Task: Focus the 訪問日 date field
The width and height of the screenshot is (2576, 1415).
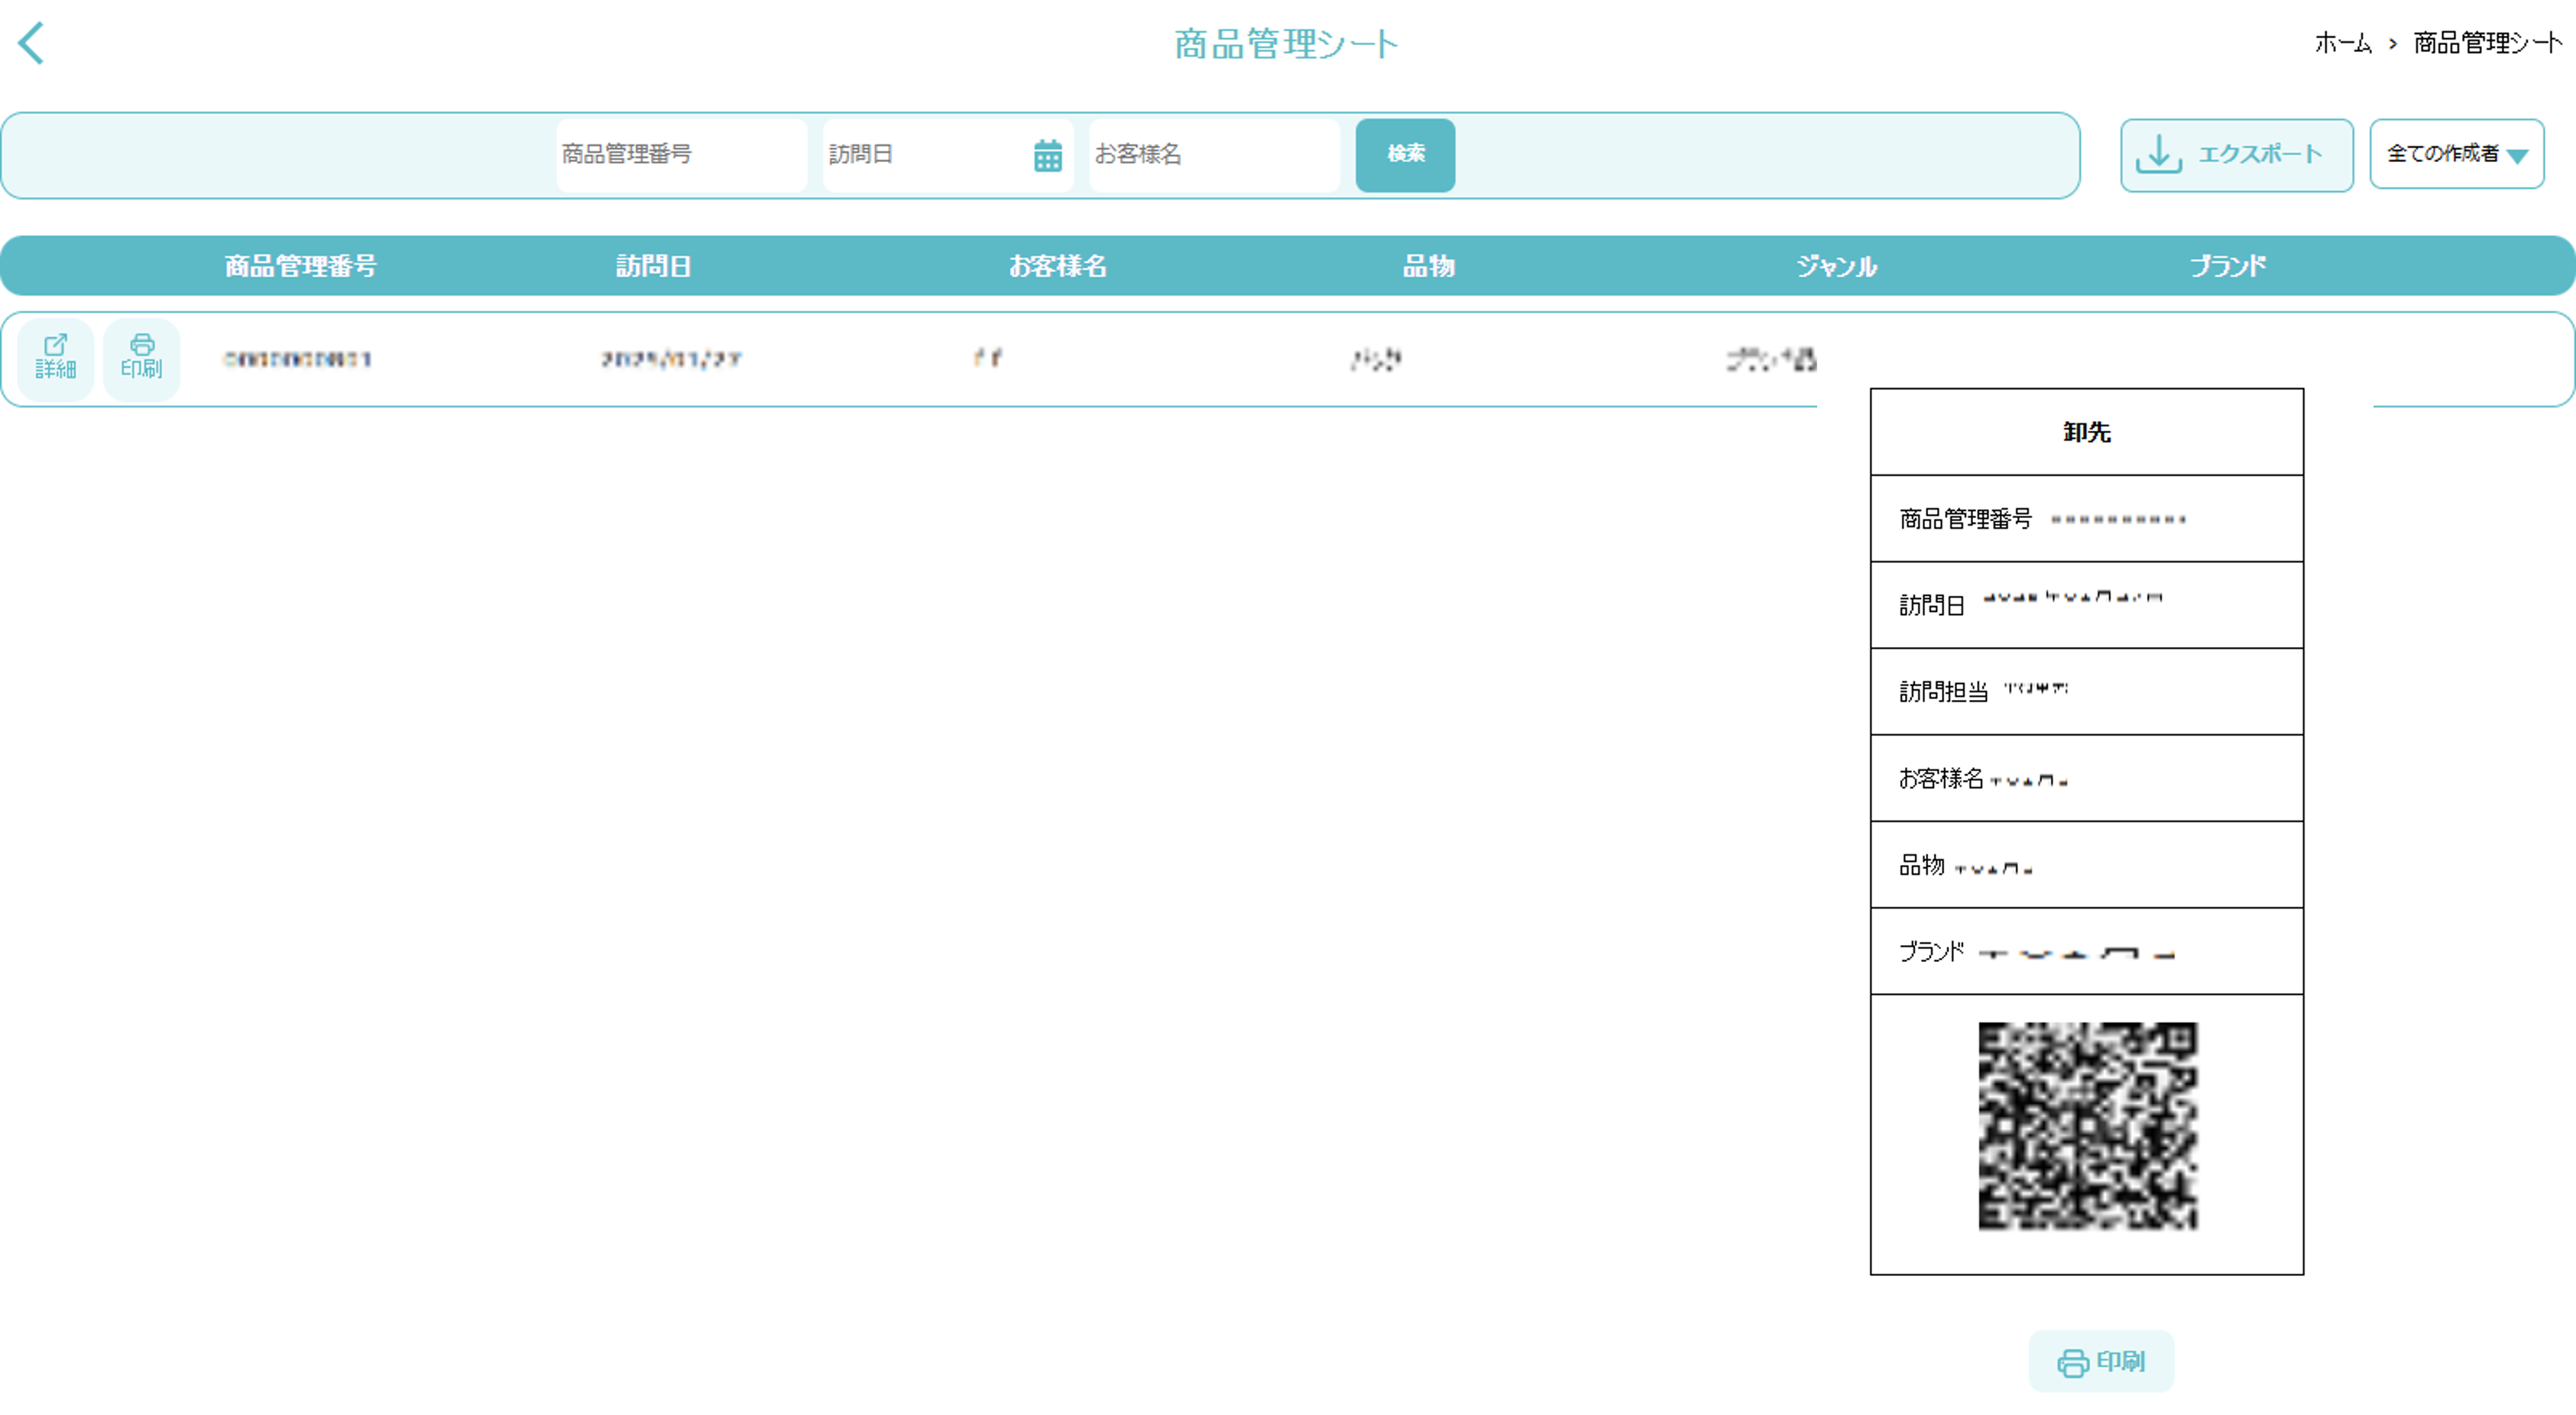Action: tap(947, 155)
